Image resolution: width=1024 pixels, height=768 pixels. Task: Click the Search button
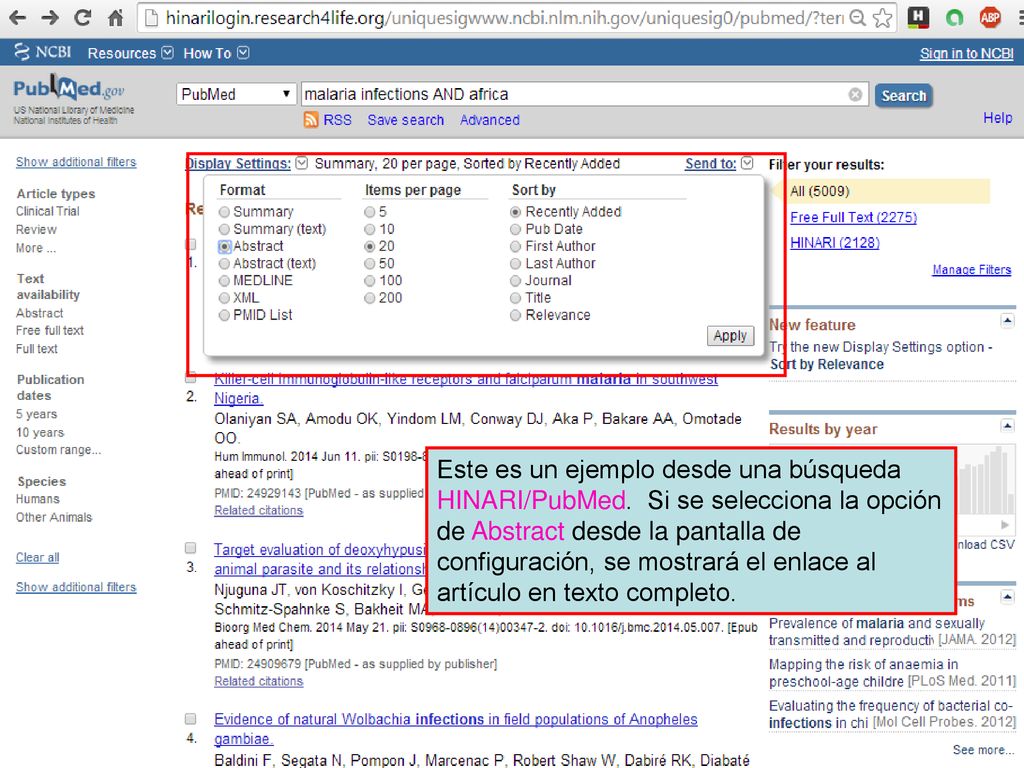click(903, 95)
